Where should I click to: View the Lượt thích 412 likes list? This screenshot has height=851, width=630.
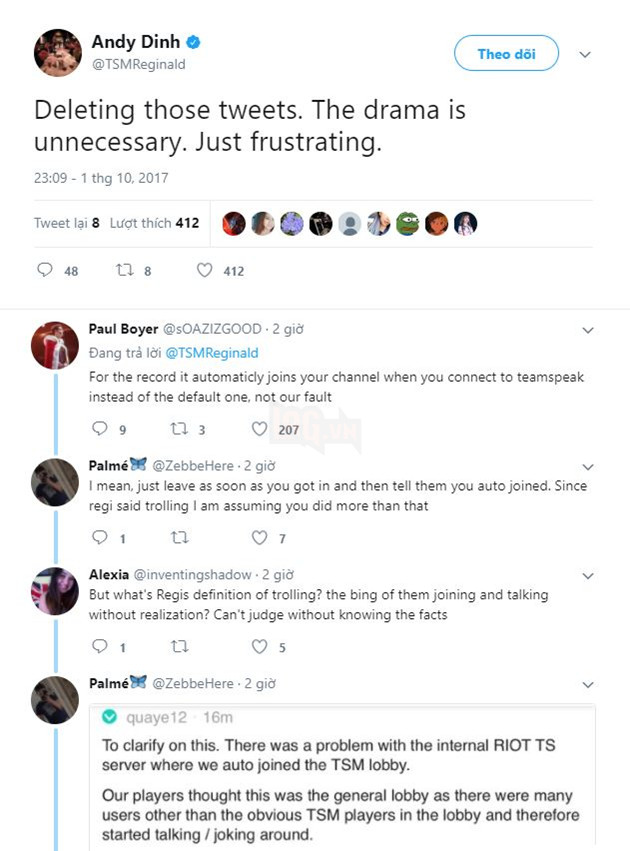point(154,223)
